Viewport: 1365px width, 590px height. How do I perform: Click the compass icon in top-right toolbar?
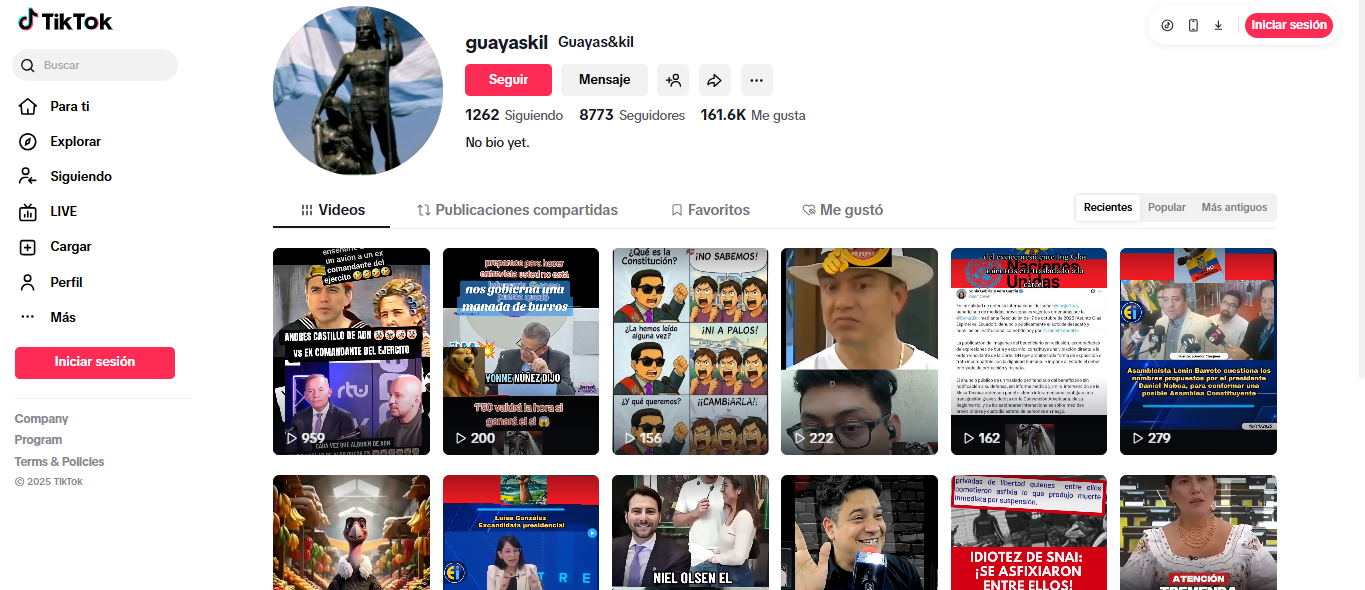click(x=1167, y=25)
